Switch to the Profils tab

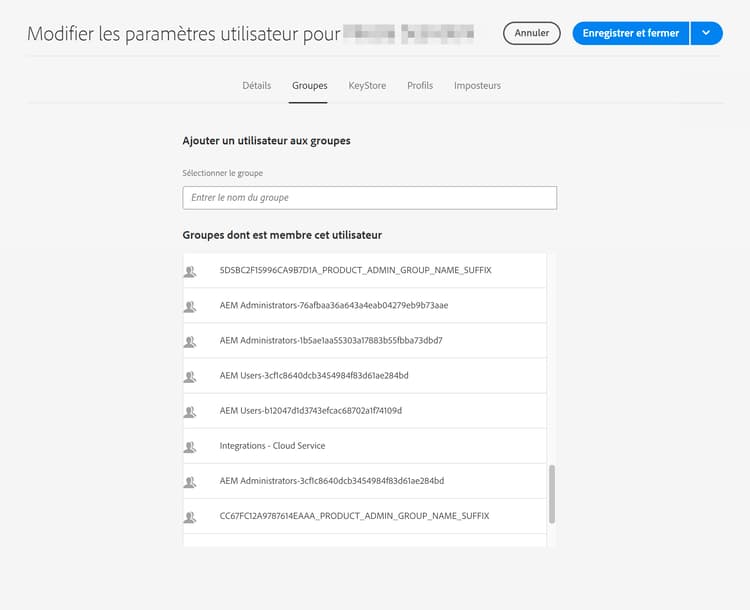pos(420,86)
